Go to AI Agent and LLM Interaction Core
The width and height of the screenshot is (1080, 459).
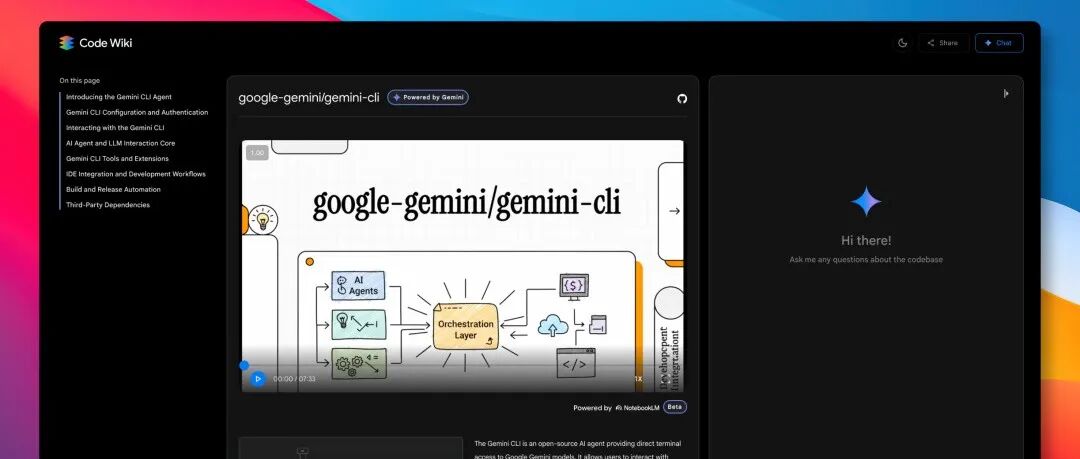click(121, 143)
